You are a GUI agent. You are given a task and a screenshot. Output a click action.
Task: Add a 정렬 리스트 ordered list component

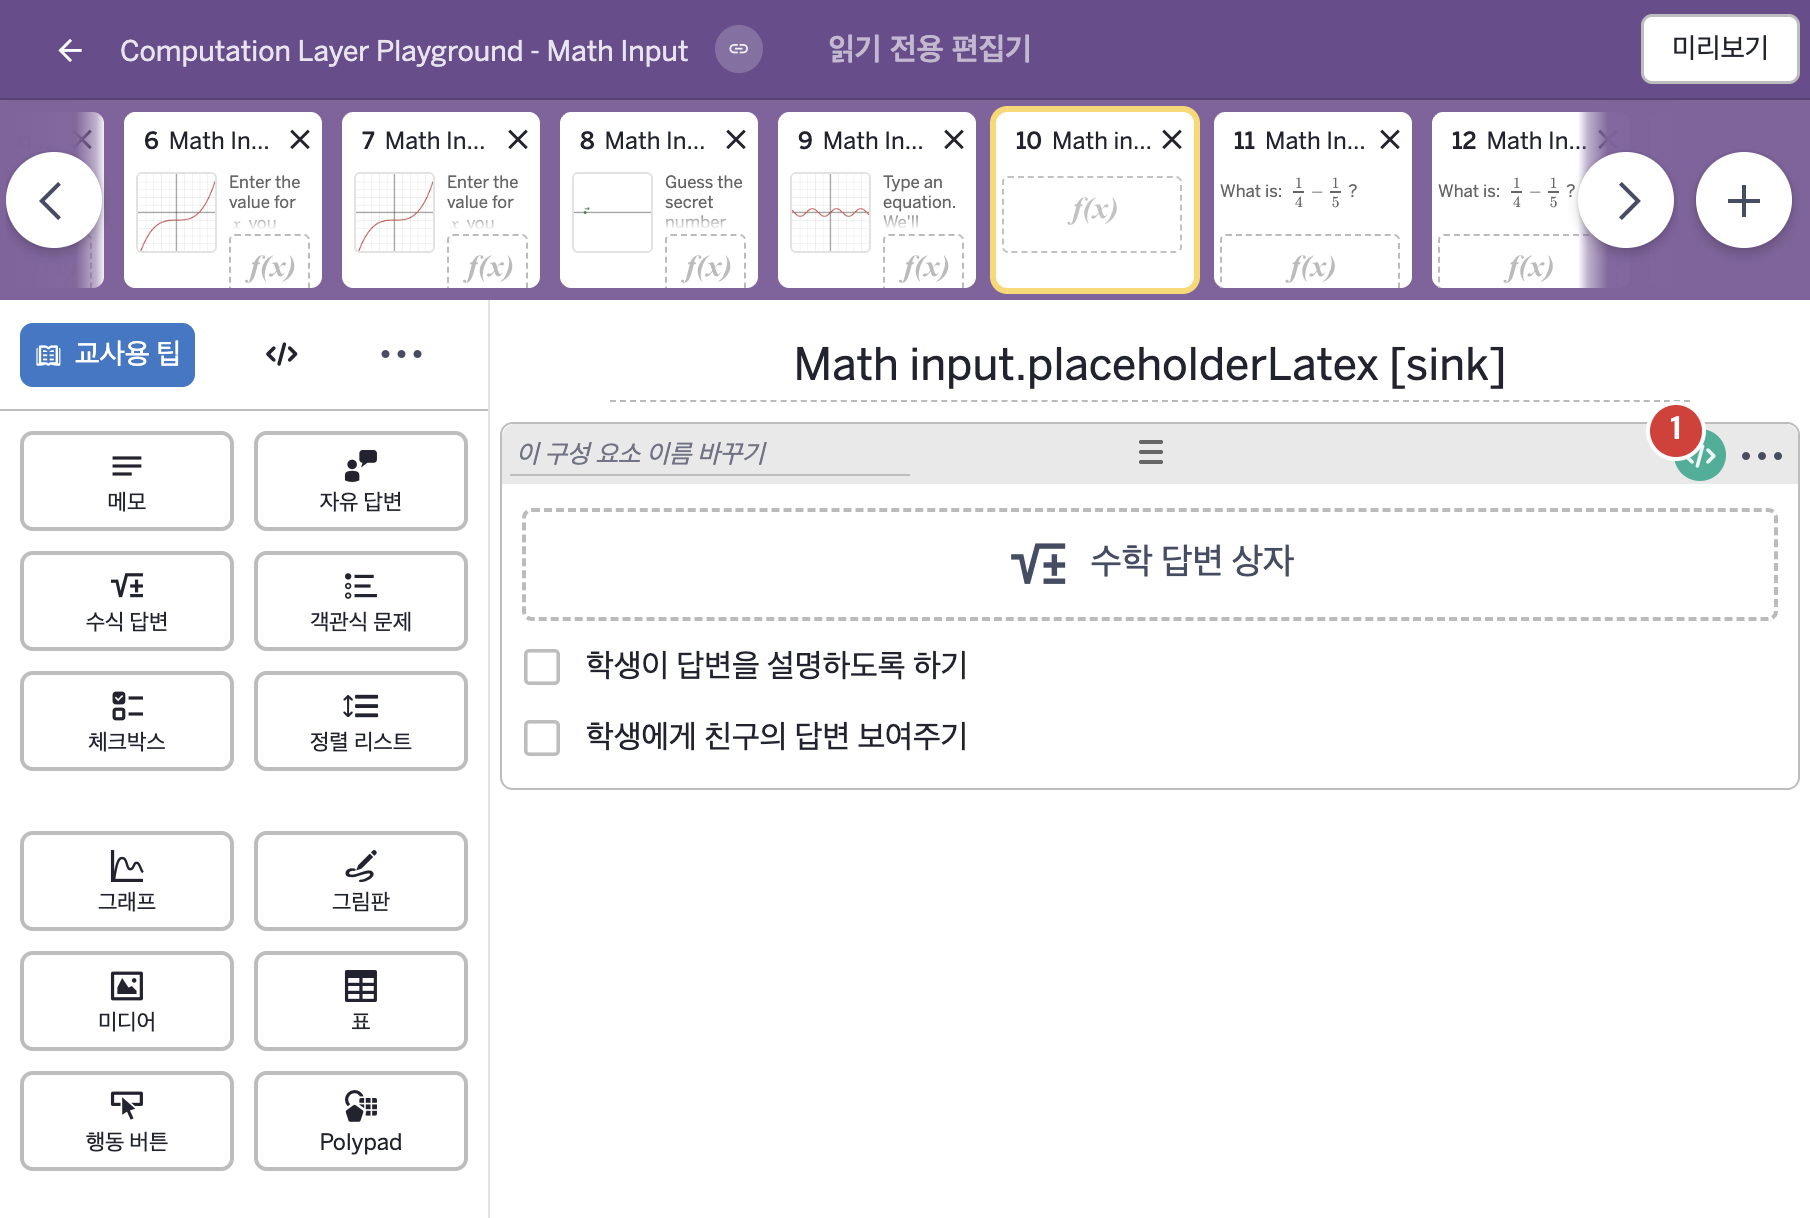(361, 721)
